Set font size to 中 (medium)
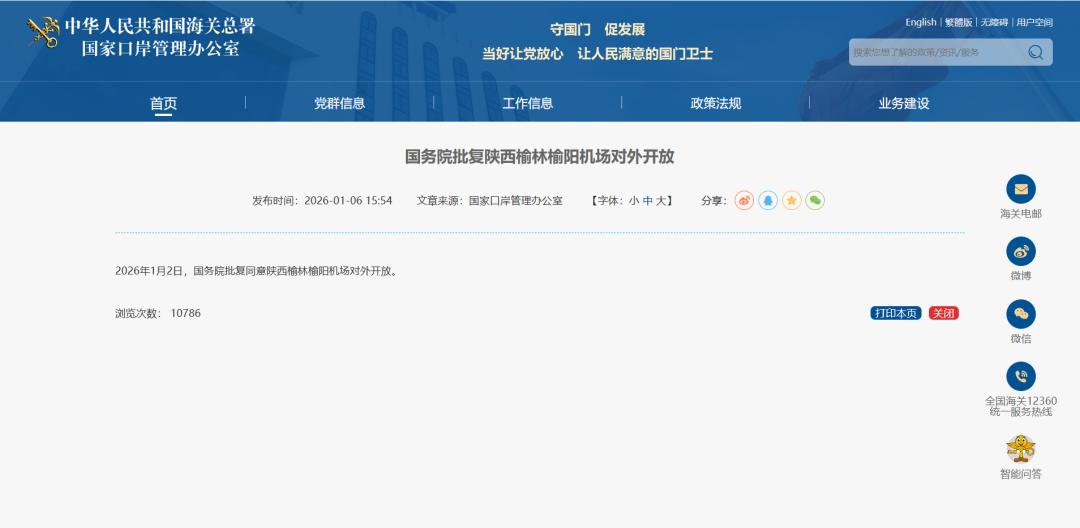This screenshot has height=528, width=1080. pyautogui.click(x=648, y=201)
